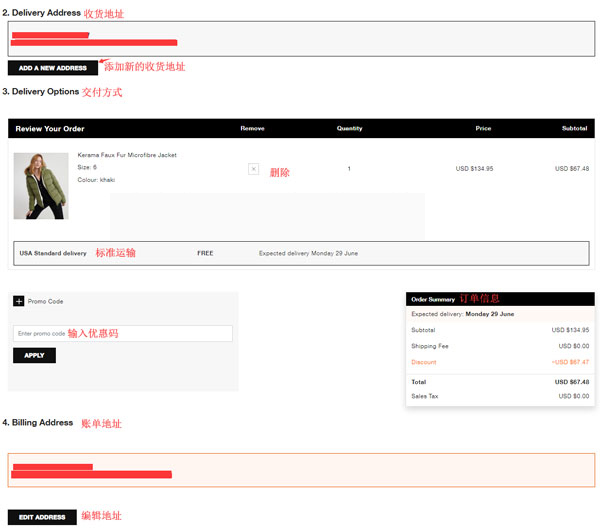Click the Billing Address section heading

click(38, 422)
